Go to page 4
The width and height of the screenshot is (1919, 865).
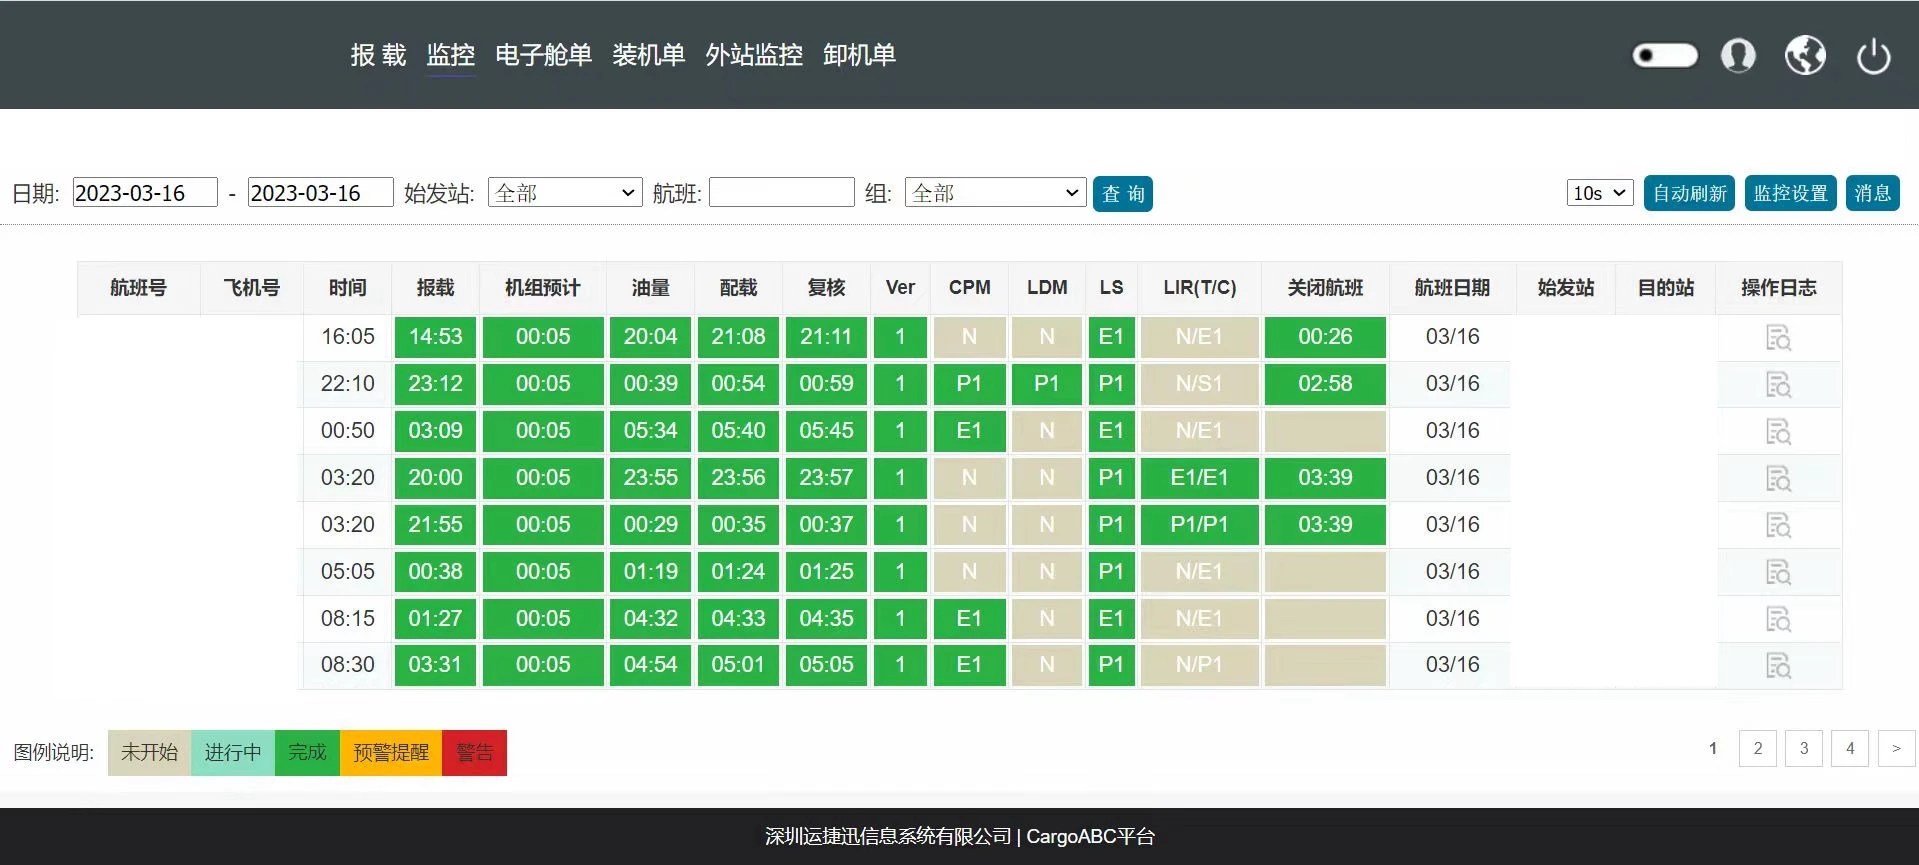click(1850, 748)
